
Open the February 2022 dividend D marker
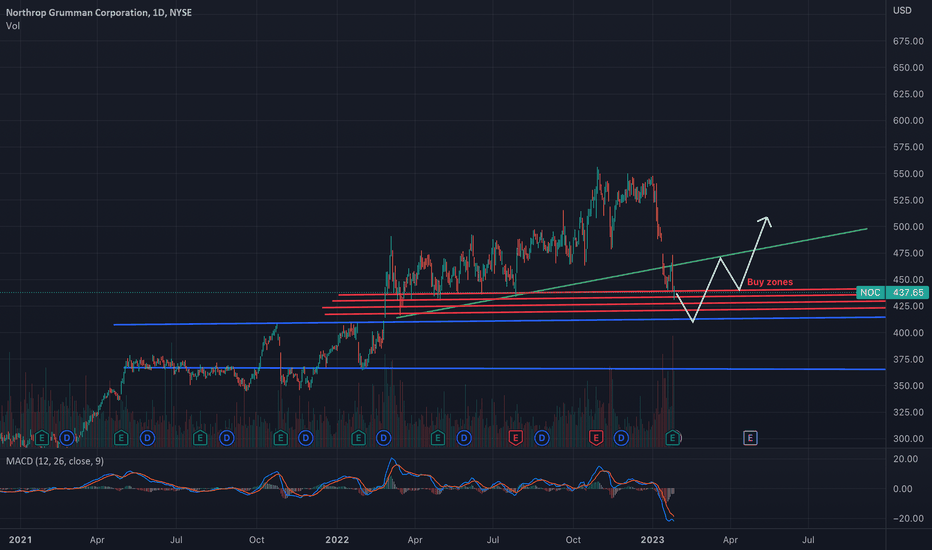(x=383, y=438)
